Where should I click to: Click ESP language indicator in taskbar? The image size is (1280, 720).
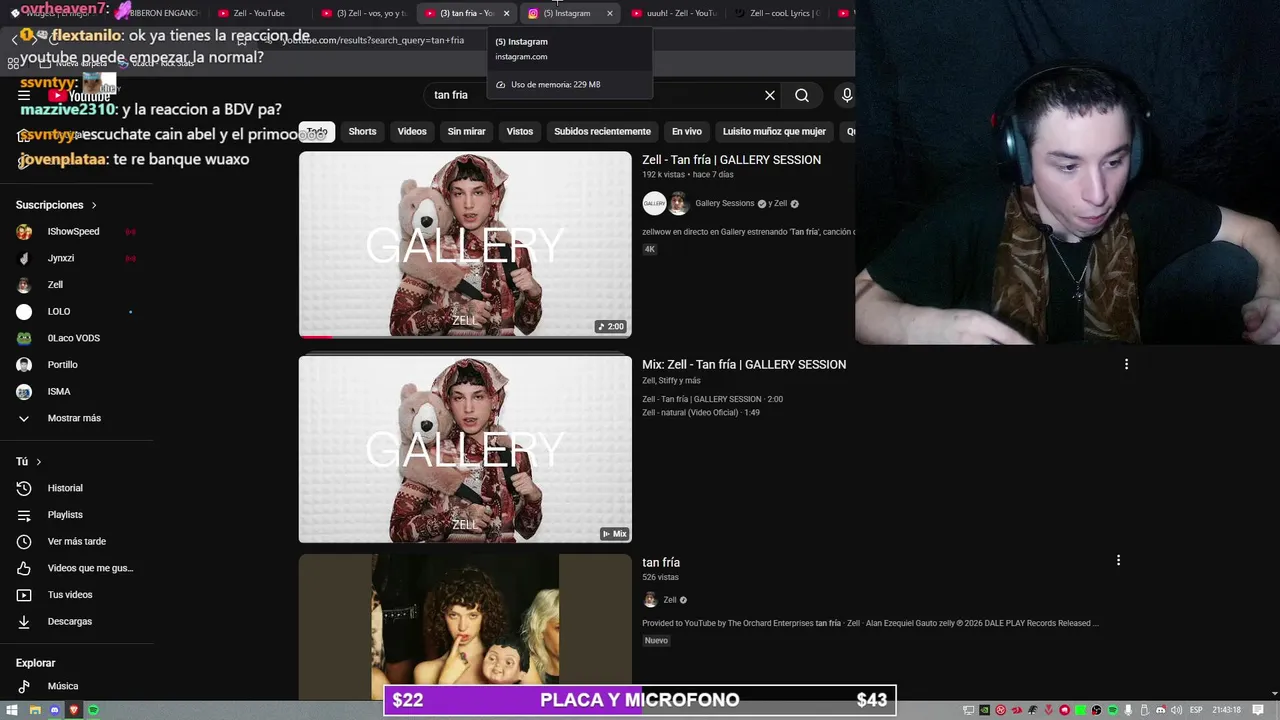(x=1196, y=710)
